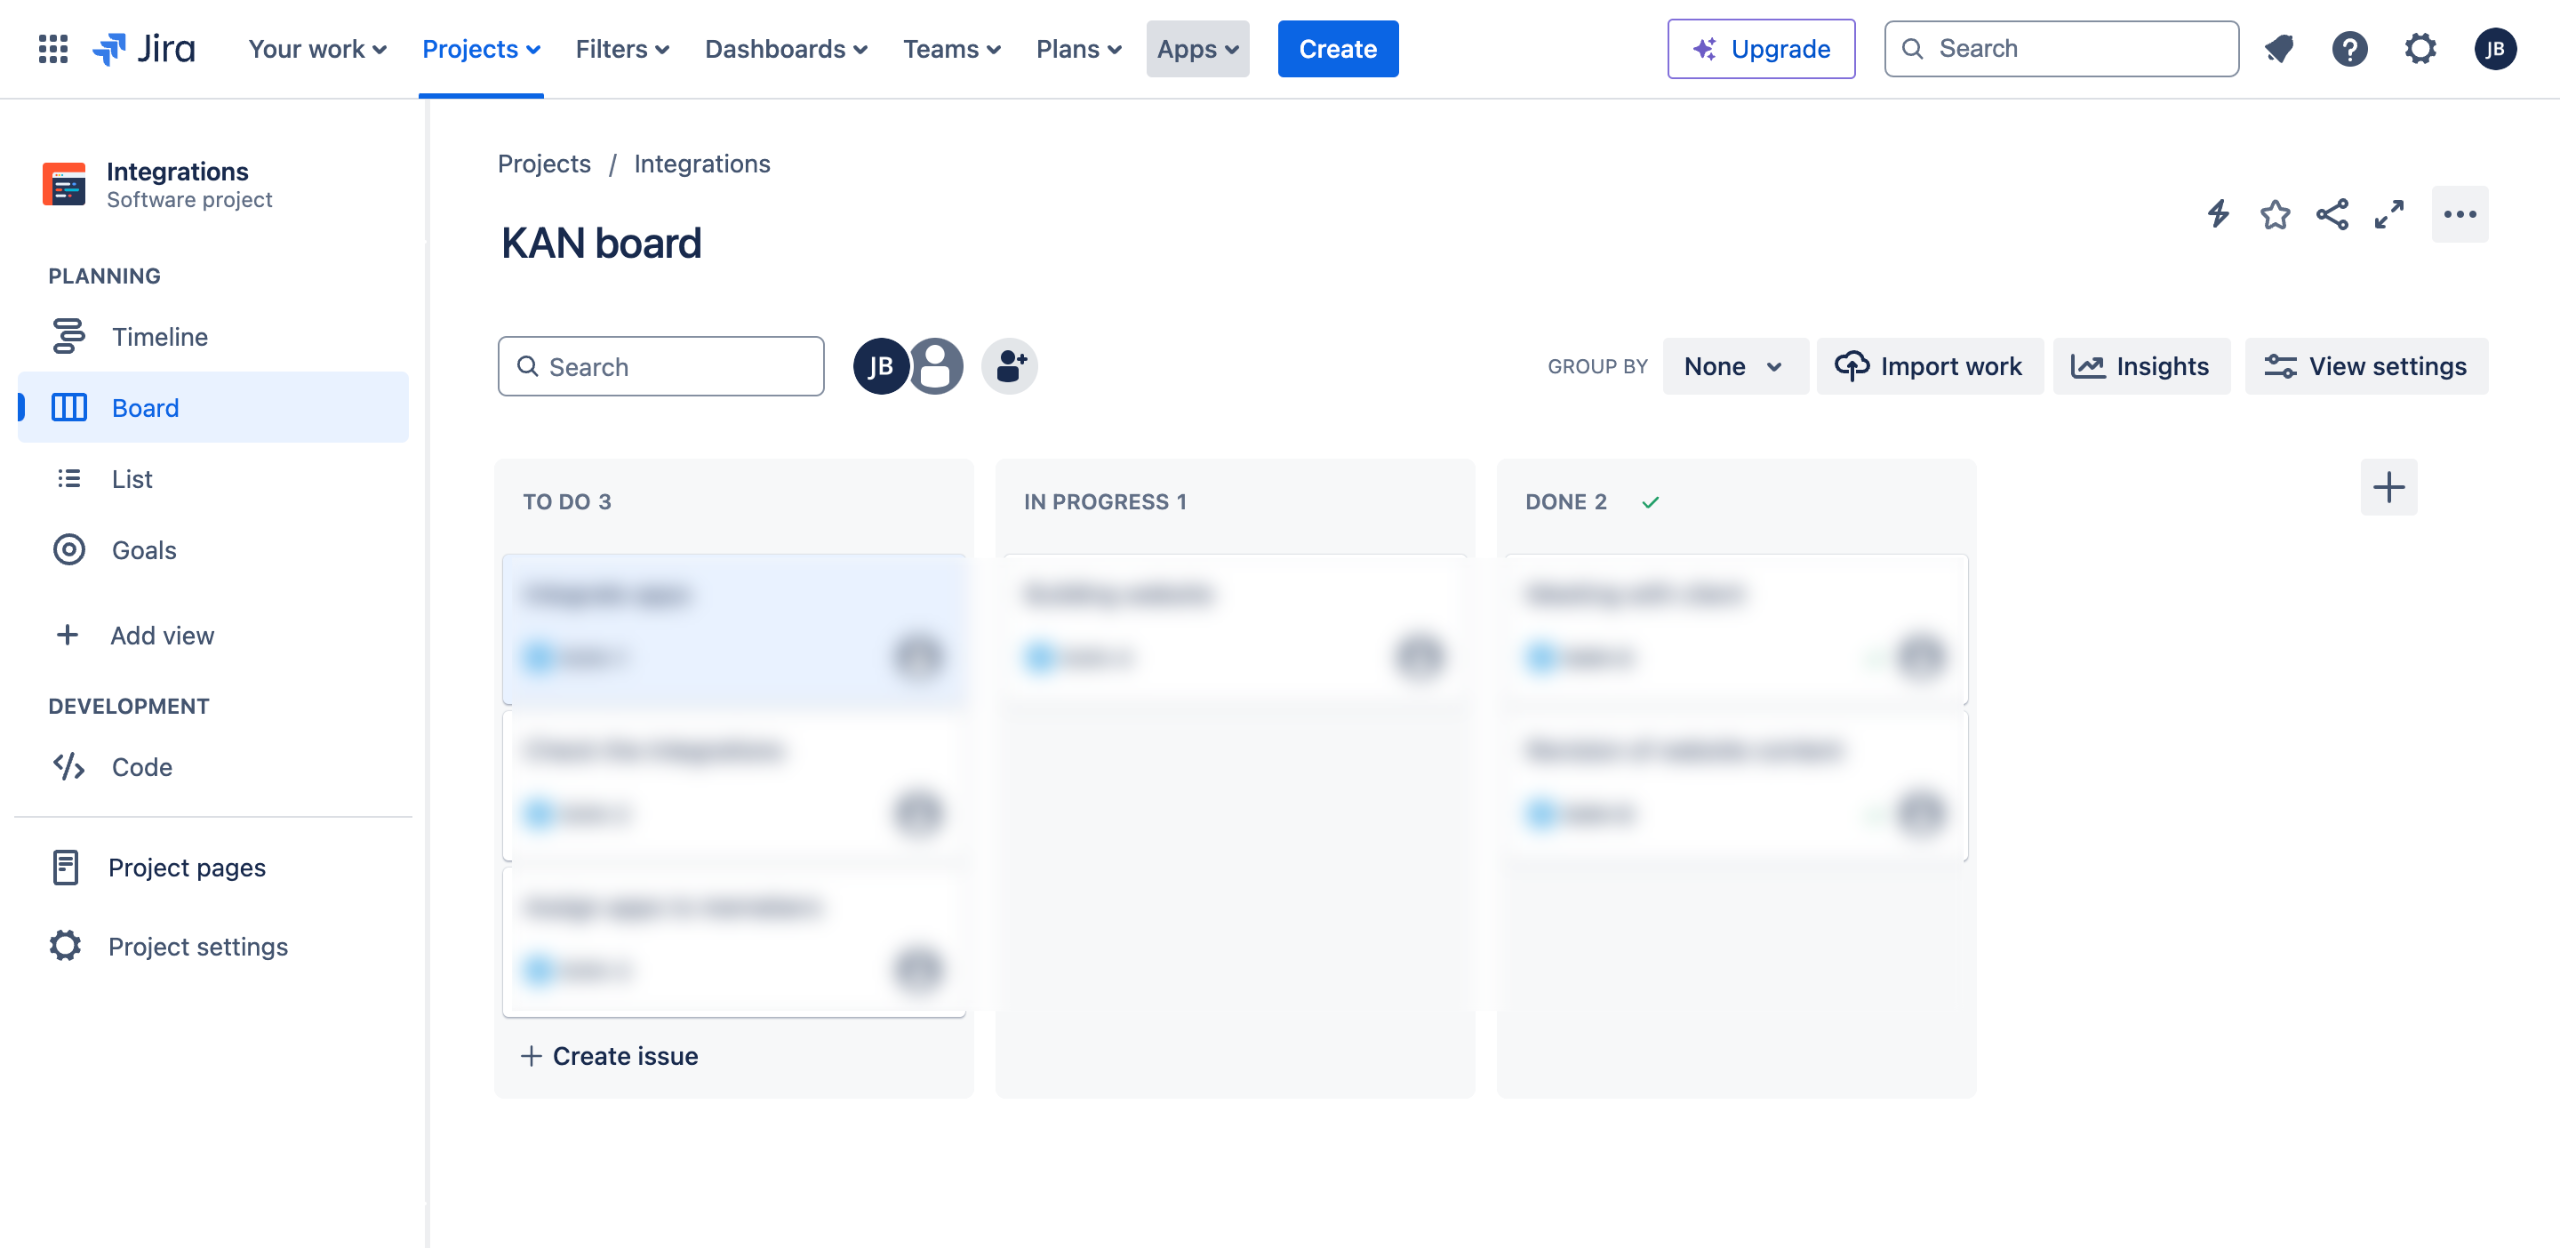Screen dimensions: 2560x1248
Task: Expand the Dashboards menu
Action: click(785, 48)
